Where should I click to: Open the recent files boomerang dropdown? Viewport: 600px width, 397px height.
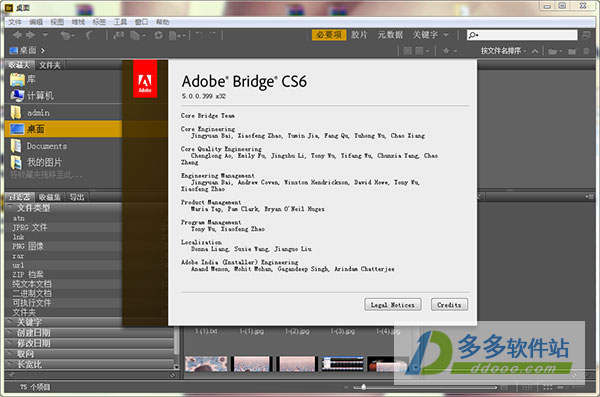click(x=67, y=36)
